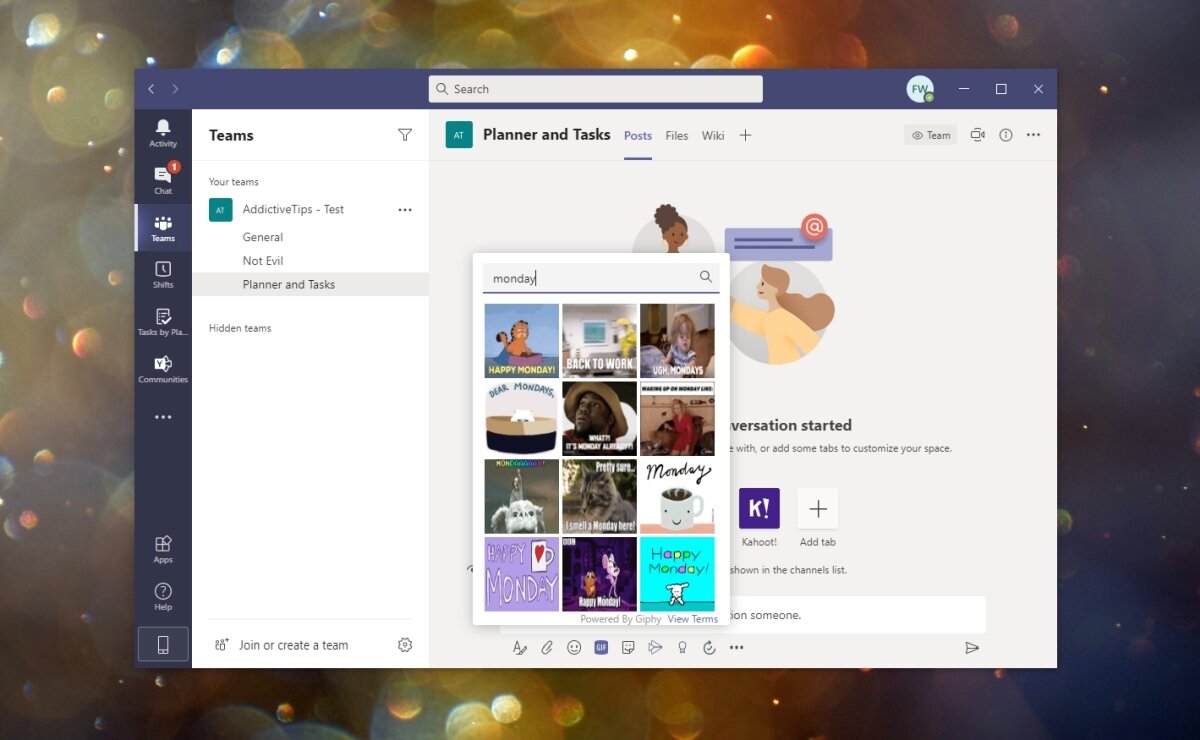This screenshot has height=740, width=1200.
Task: Open more compose actions with the ellipsis
Action: (x=737, y=647)
